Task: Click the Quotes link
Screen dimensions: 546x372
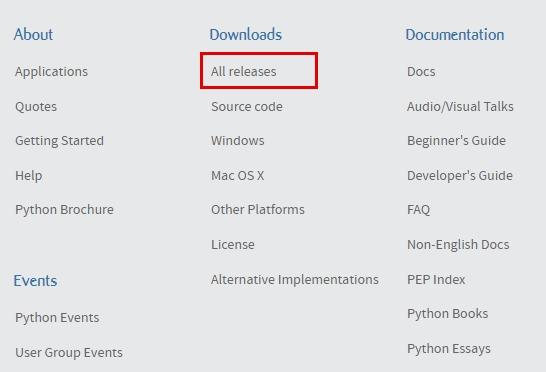Action: click(x=36, y=107)
